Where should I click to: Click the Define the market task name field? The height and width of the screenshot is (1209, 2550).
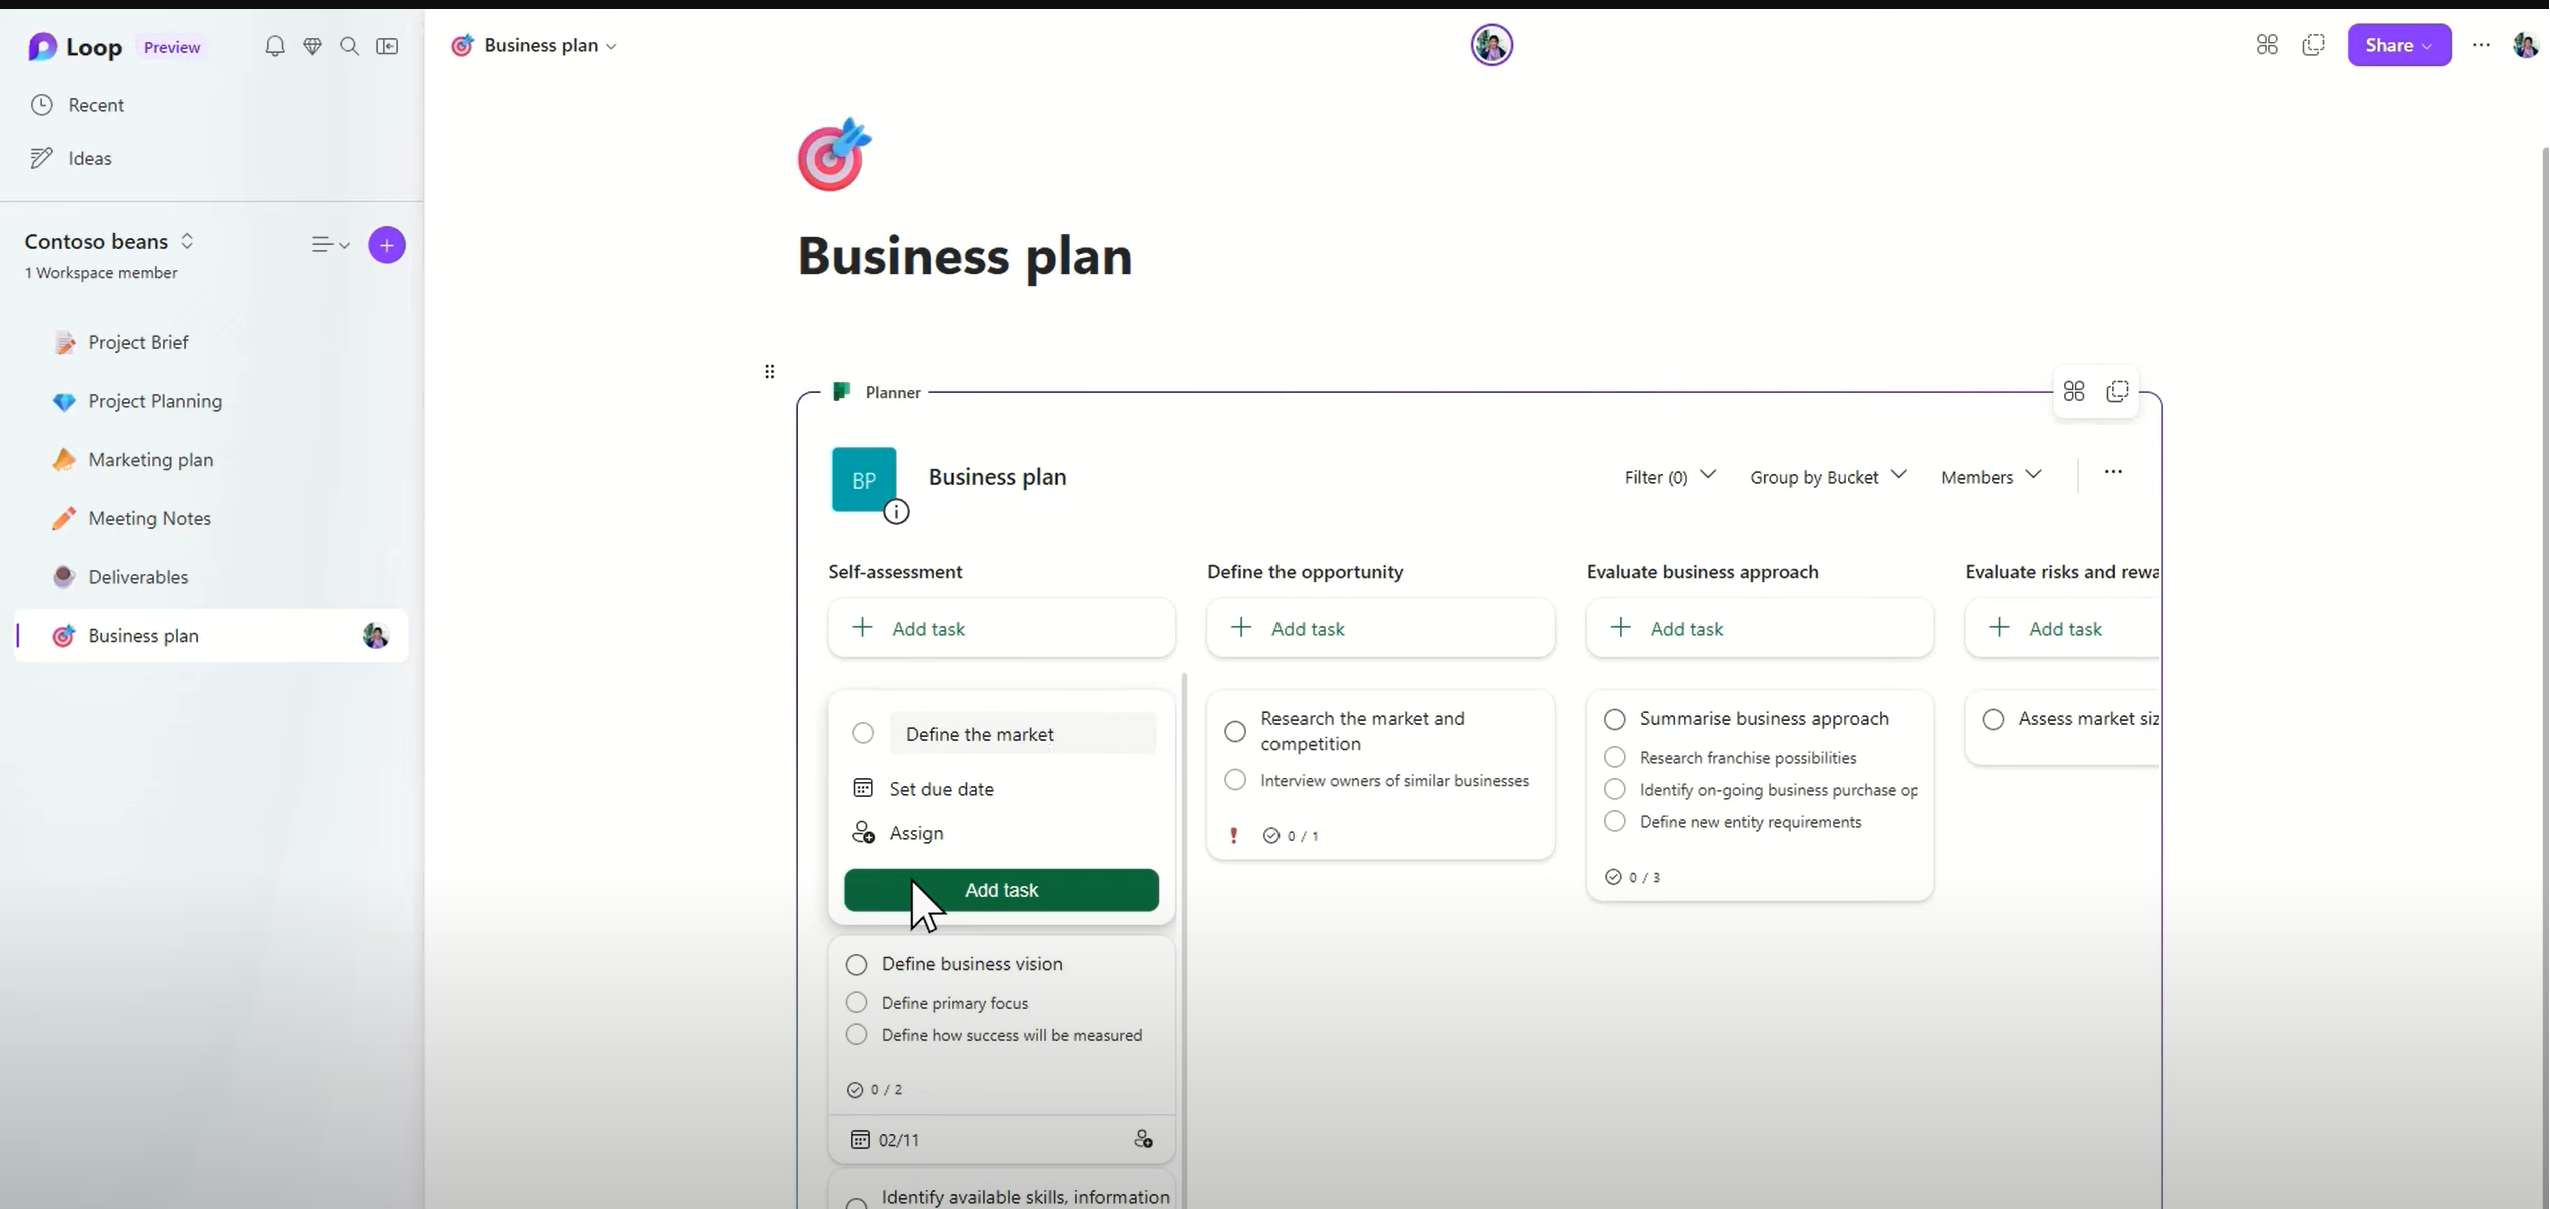[1021, 734]
